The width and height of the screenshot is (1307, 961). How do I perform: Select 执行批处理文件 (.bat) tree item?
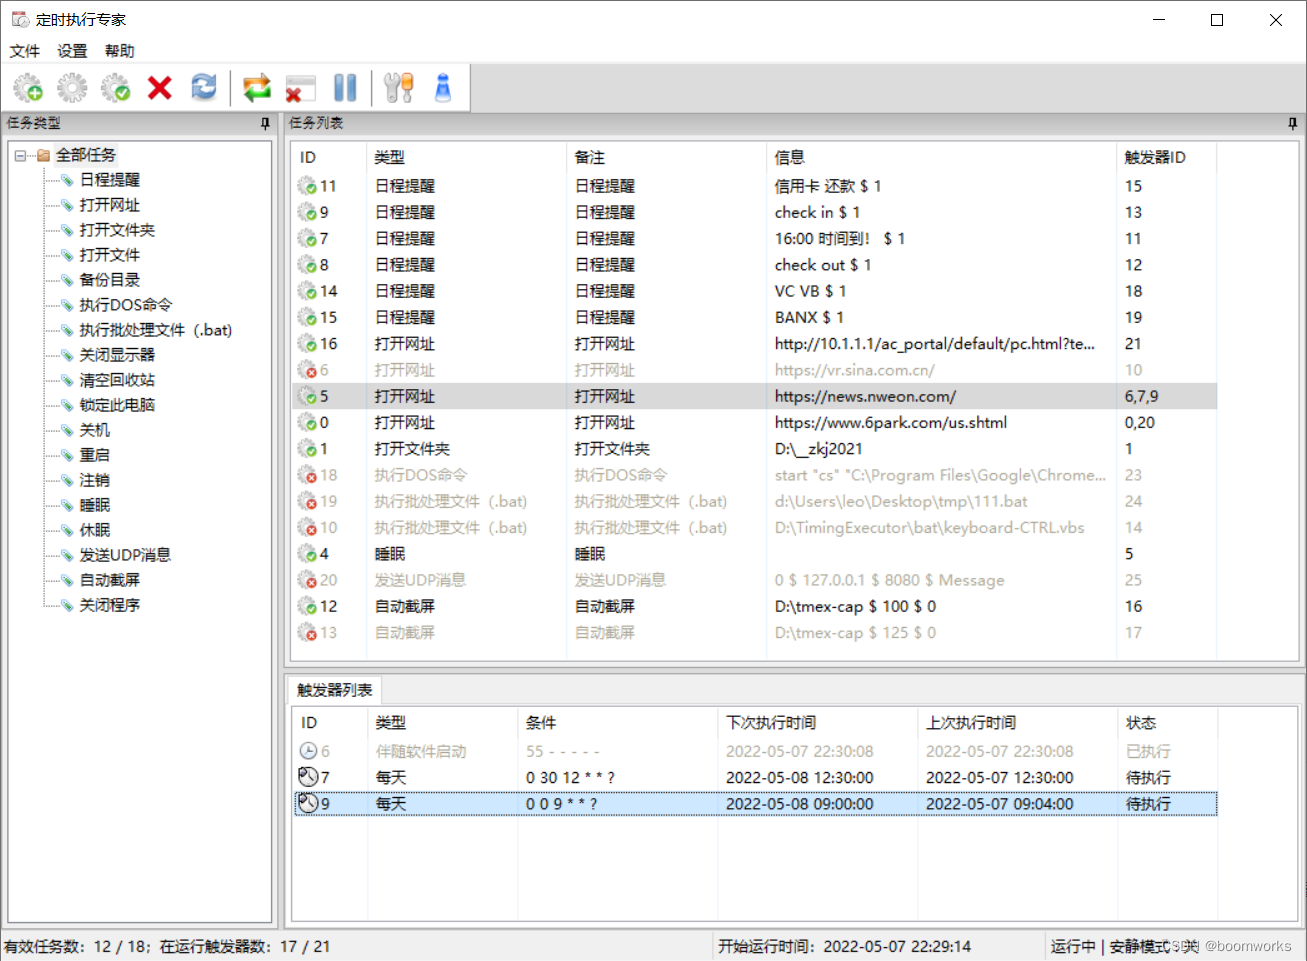(x=156, y=330)
